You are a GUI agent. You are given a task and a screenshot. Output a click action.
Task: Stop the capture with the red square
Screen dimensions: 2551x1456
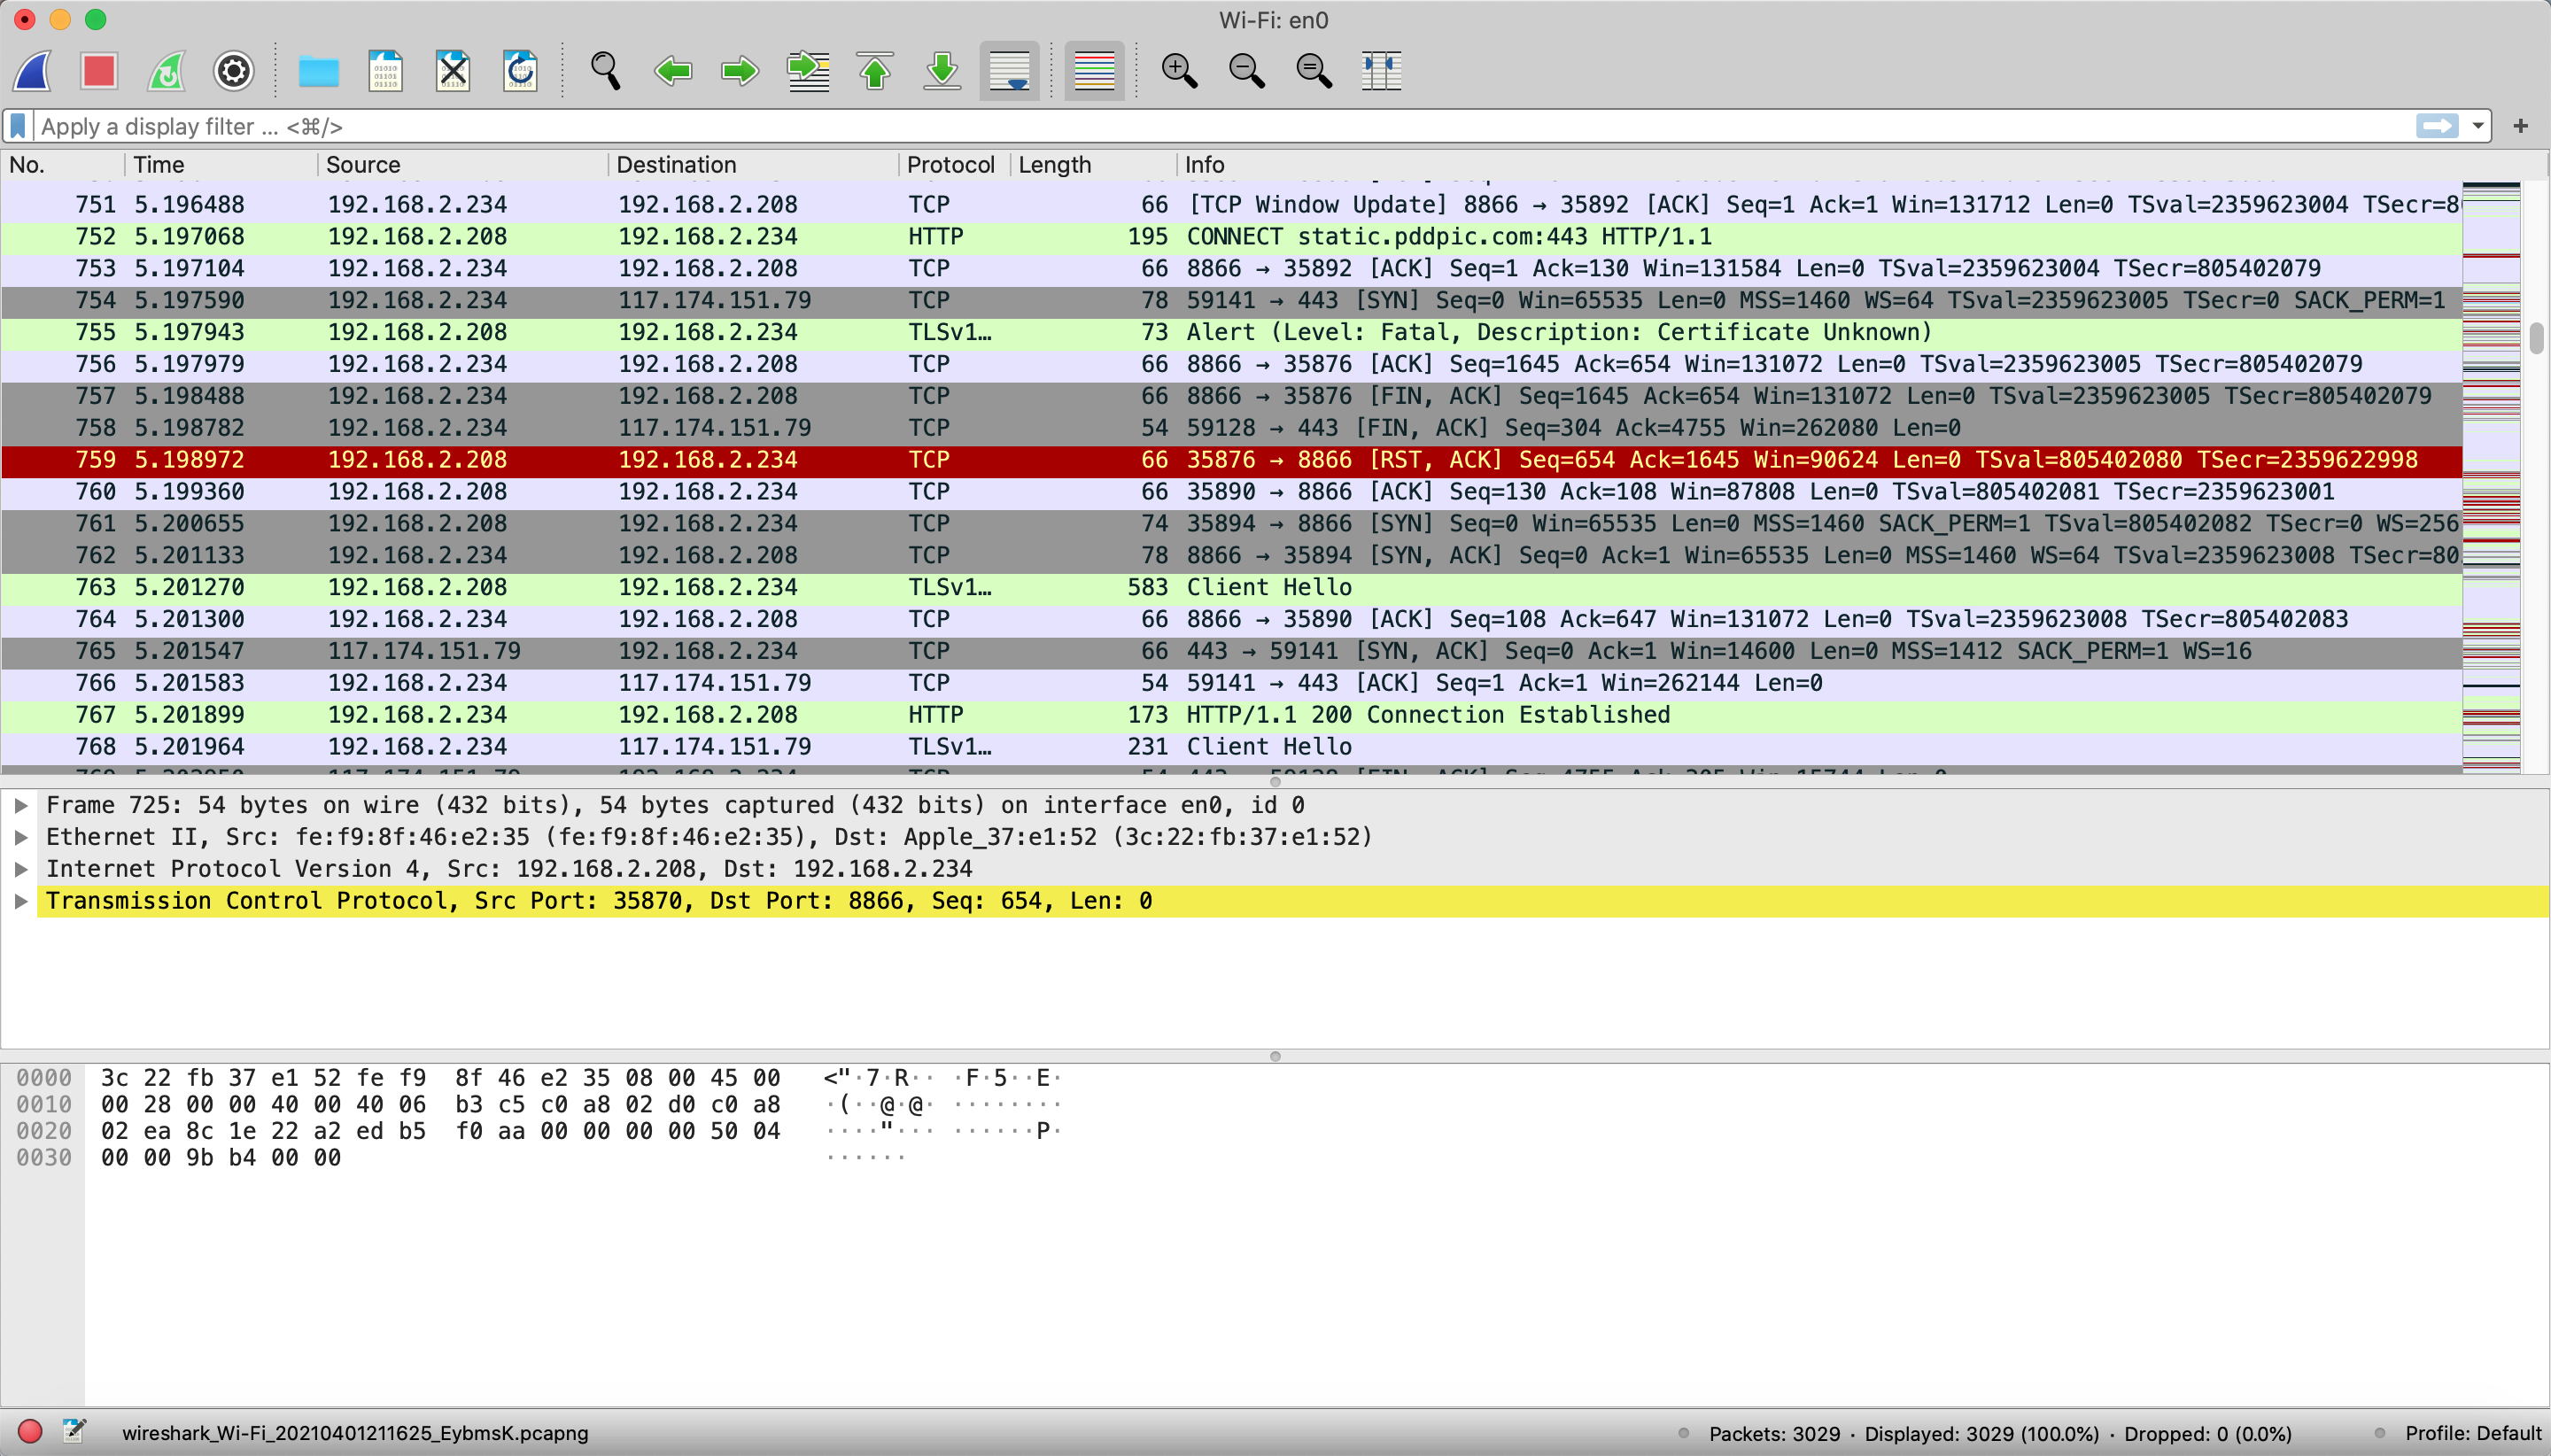[x=99, y=71]
